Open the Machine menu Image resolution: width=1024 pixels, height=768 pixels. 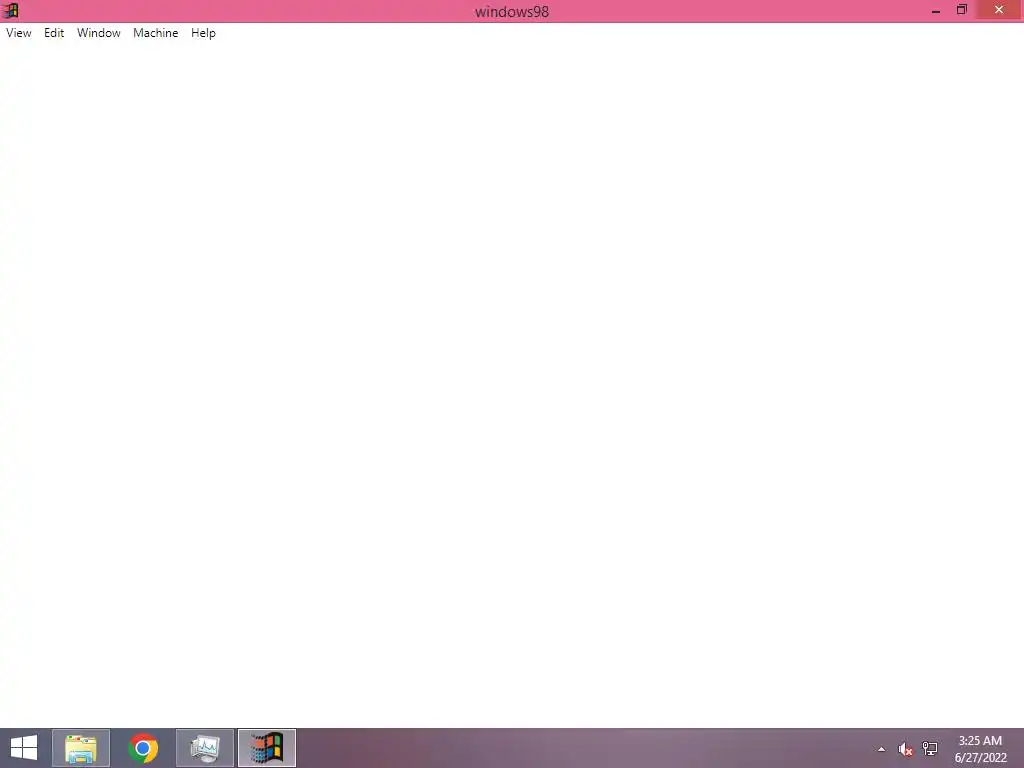[155, 33]
